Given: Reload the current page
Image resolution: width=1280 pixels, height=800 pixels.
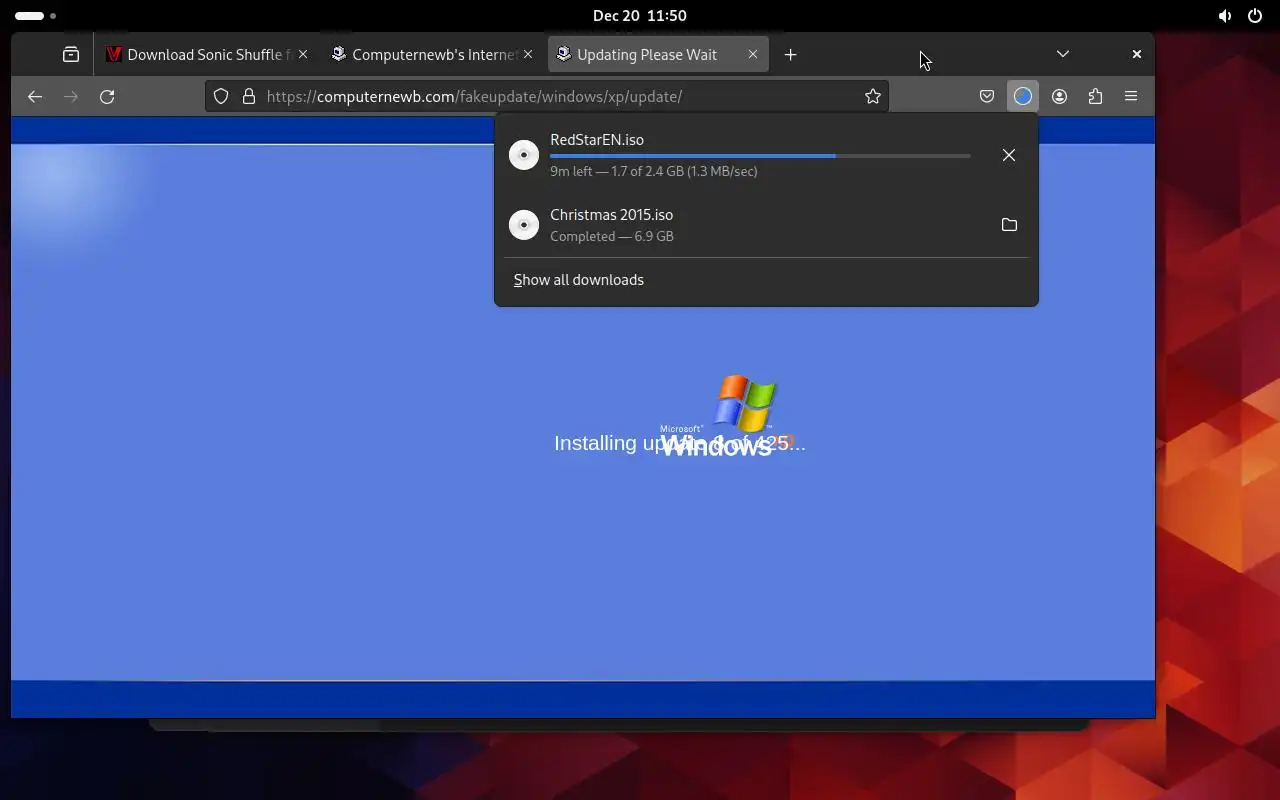Looking at the screenshot, I should (x=107, y=97).
